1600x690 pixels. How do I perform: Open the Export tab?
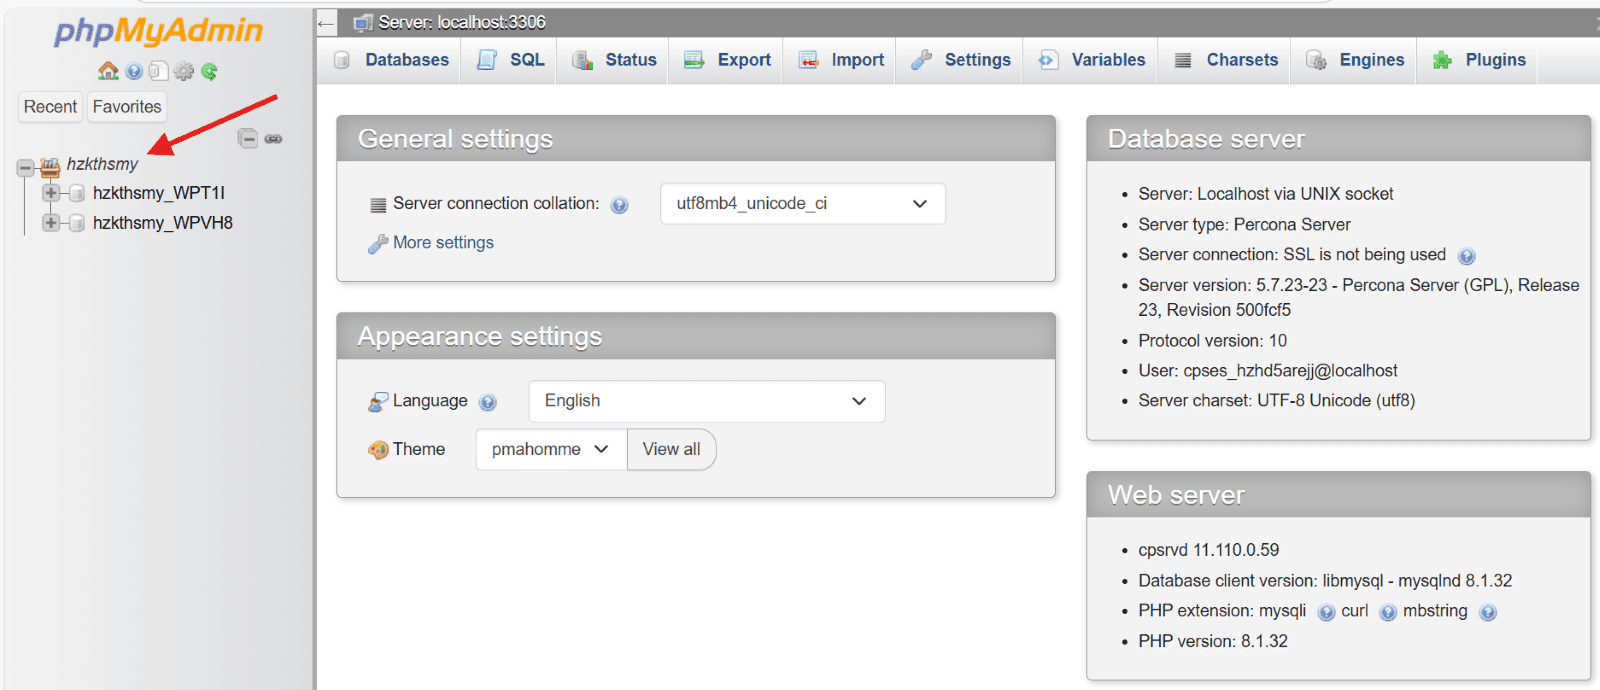[x=728, y=60]
